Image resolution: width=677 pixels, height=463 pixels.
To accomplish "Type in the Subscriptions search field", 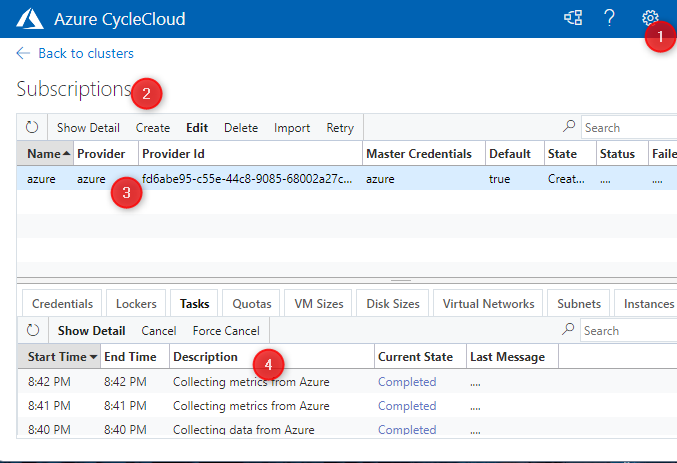I will (628, 128).
